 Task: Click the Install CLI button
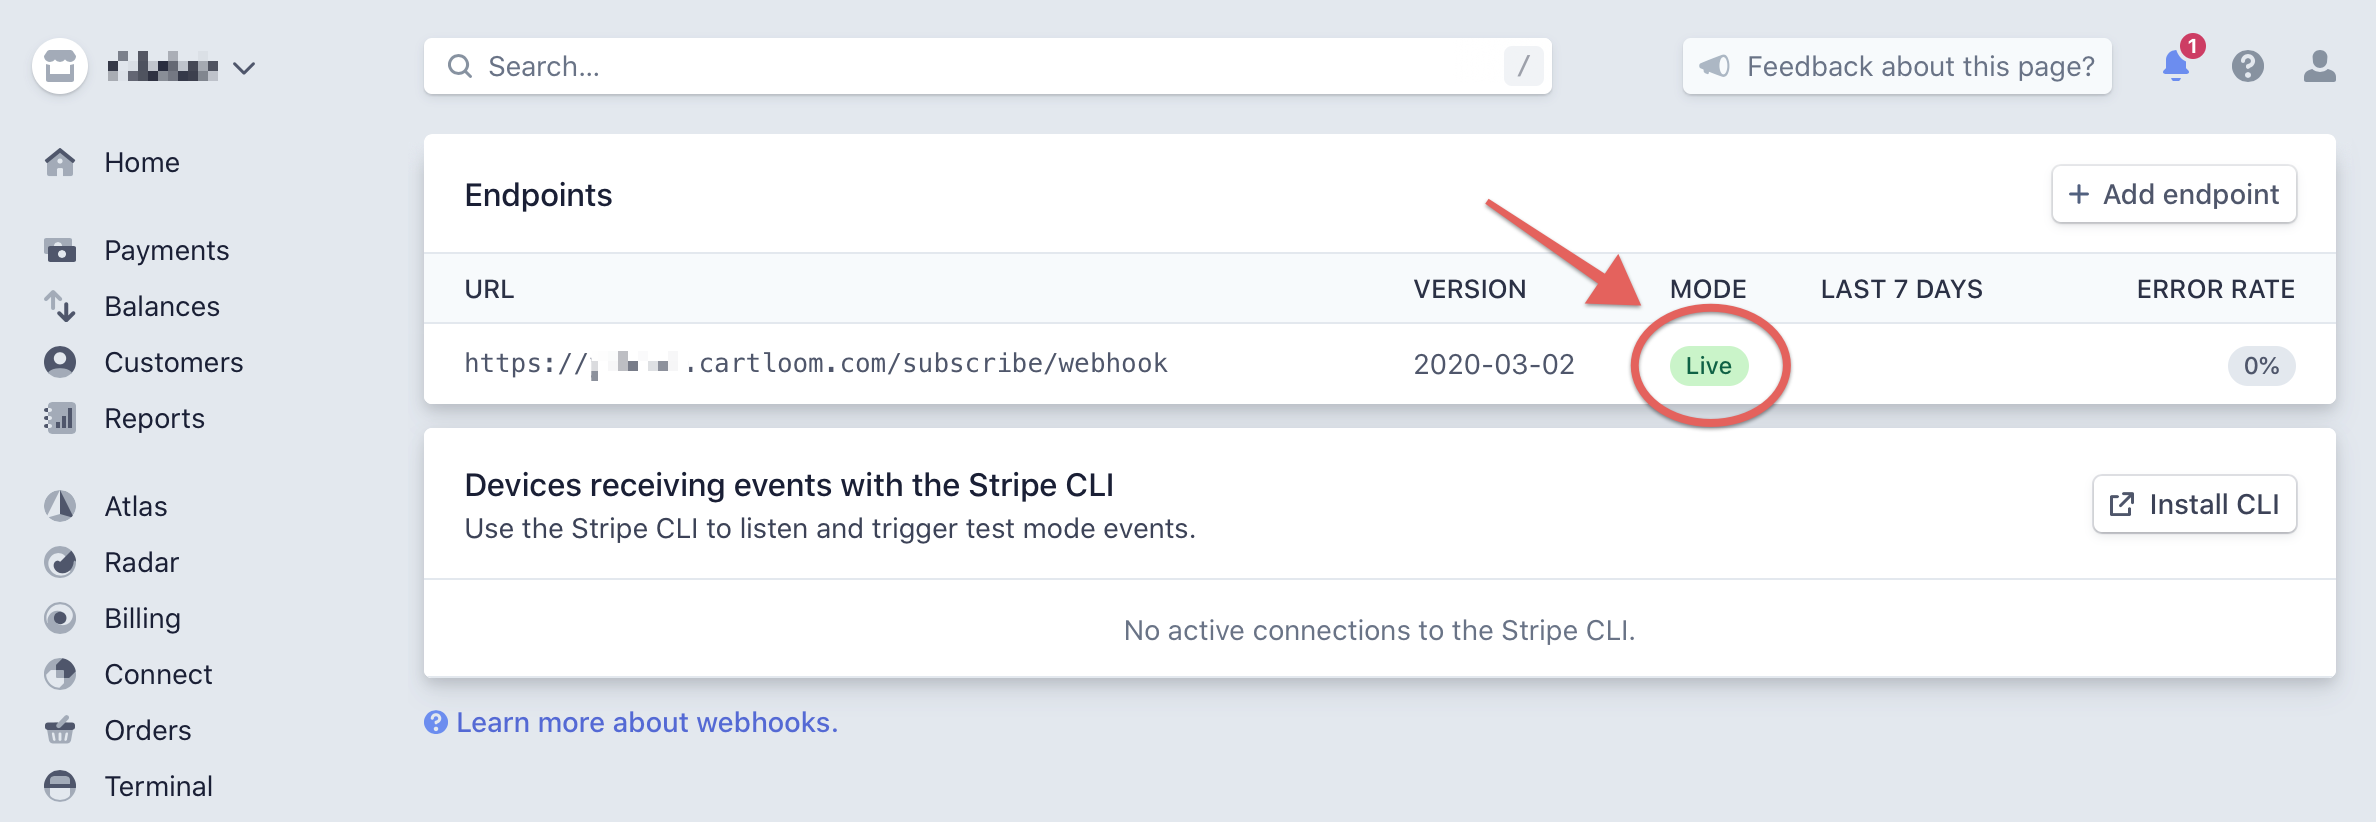tap(2194, 504)
